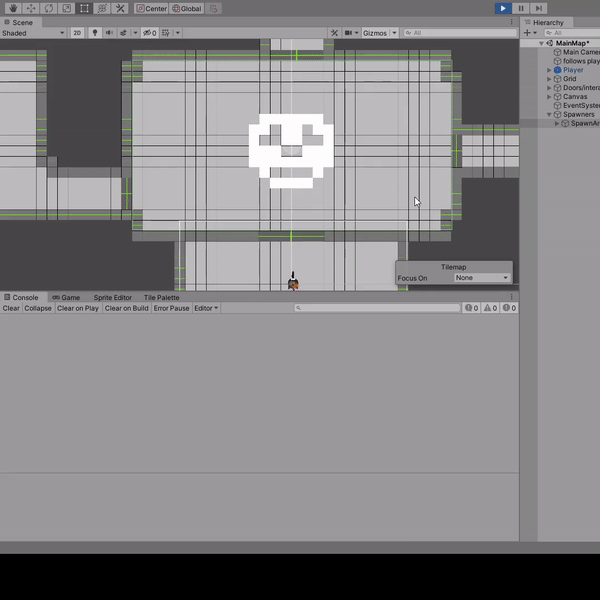Open the custom editor tools icon
600x600 pixels.
(120, 8)
